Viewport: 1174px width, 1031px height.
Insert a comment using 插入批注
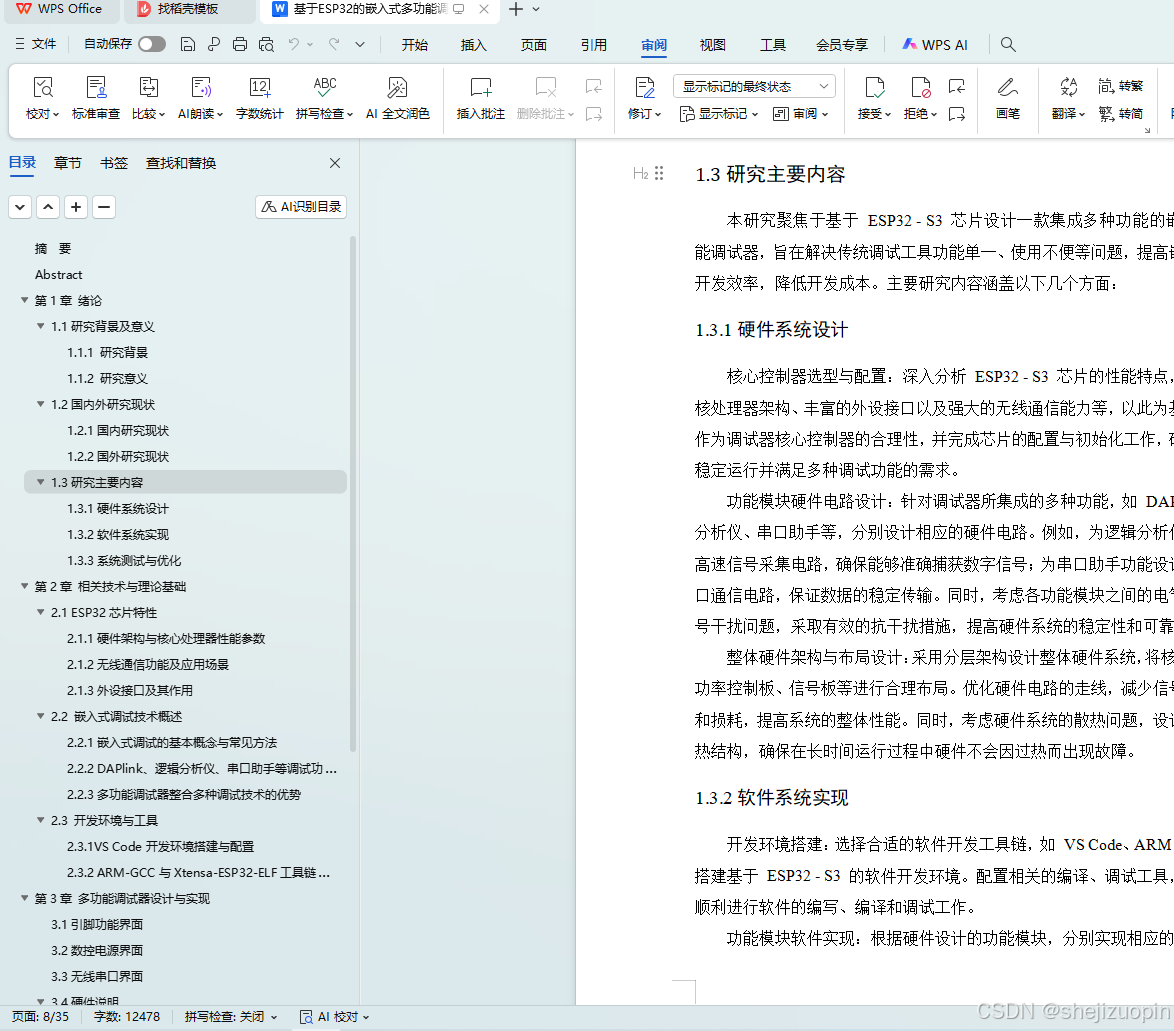(481, 98)
